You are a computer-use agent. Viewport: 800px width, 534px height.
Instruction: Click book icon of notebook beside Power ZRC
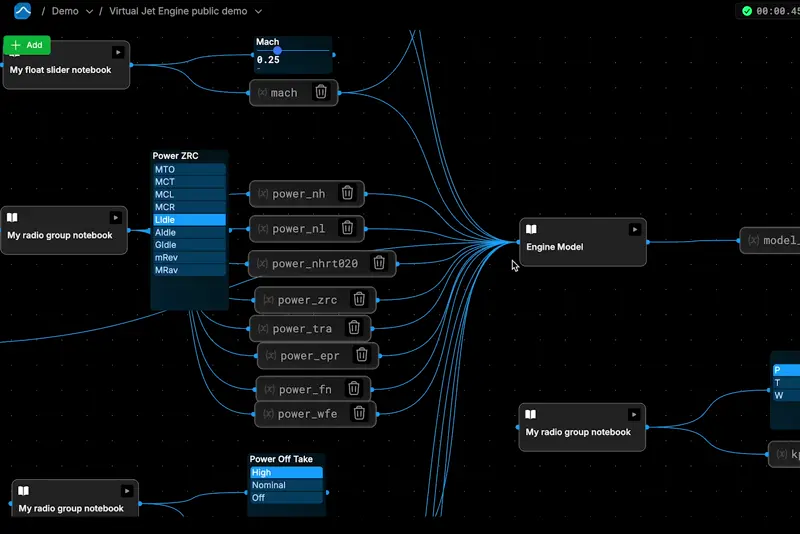[x=12, y=218]
